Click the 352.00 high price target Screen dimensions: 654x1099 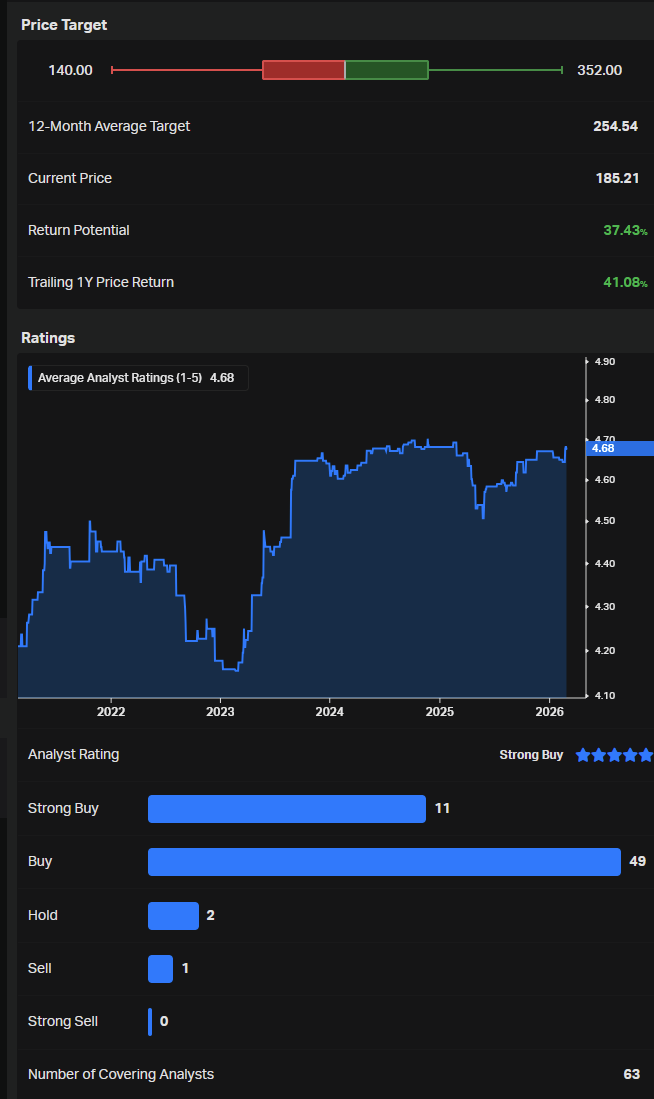(x=599, y=70)
